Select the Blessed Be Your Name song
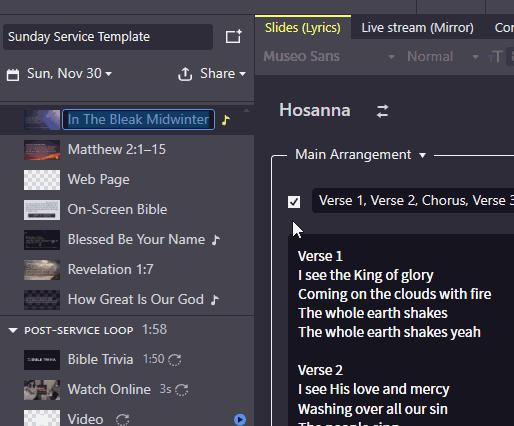The image size is (514, 426). (127, 240)
